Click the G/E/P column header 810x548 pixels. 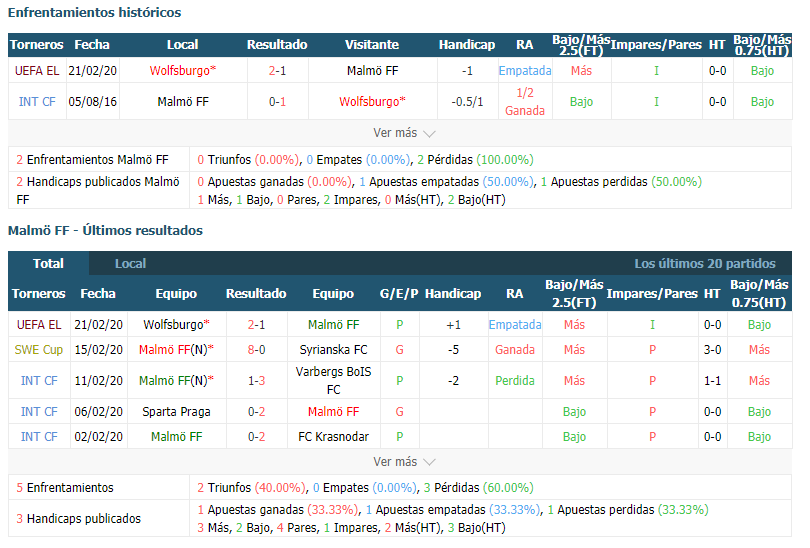click(399, 293)
